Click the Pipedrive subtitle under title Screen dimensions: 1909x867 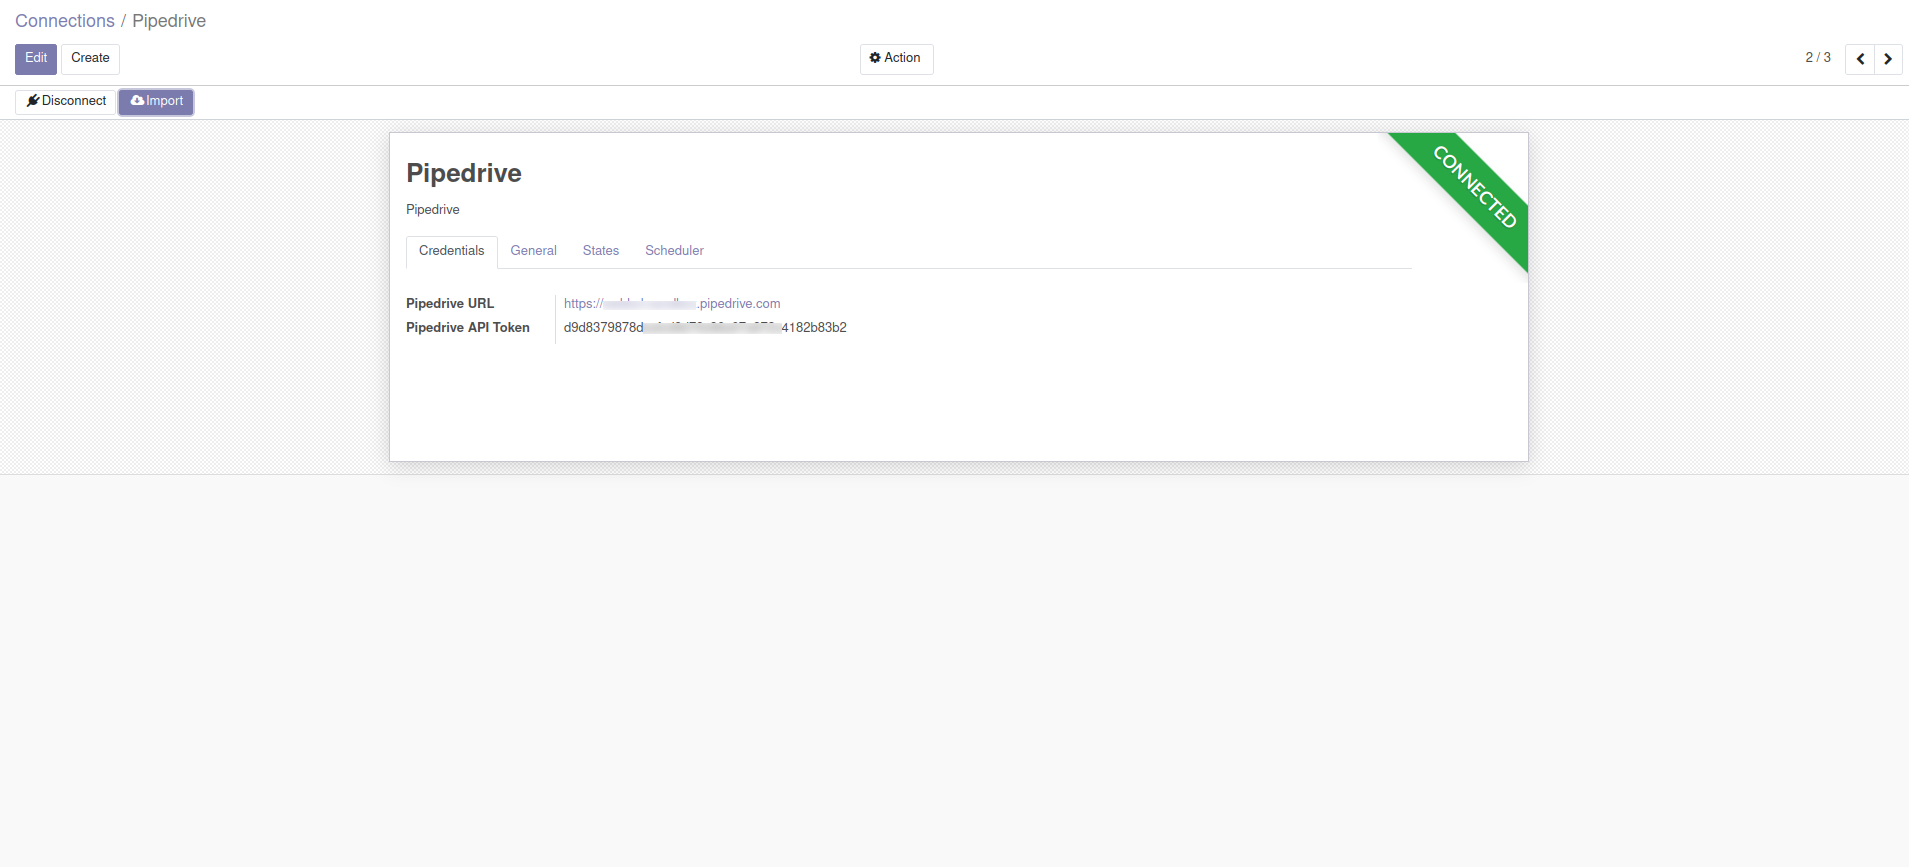(433, 210)
